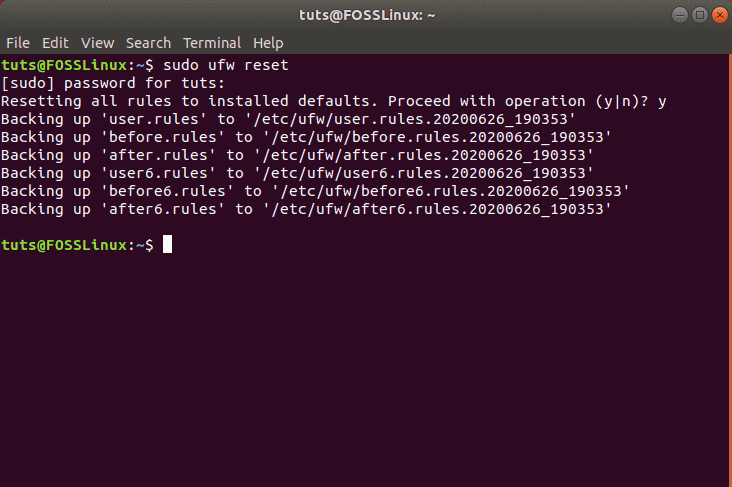
Task: Click the tuts@FOSSLinux window title text
Action: click(365, 14)
